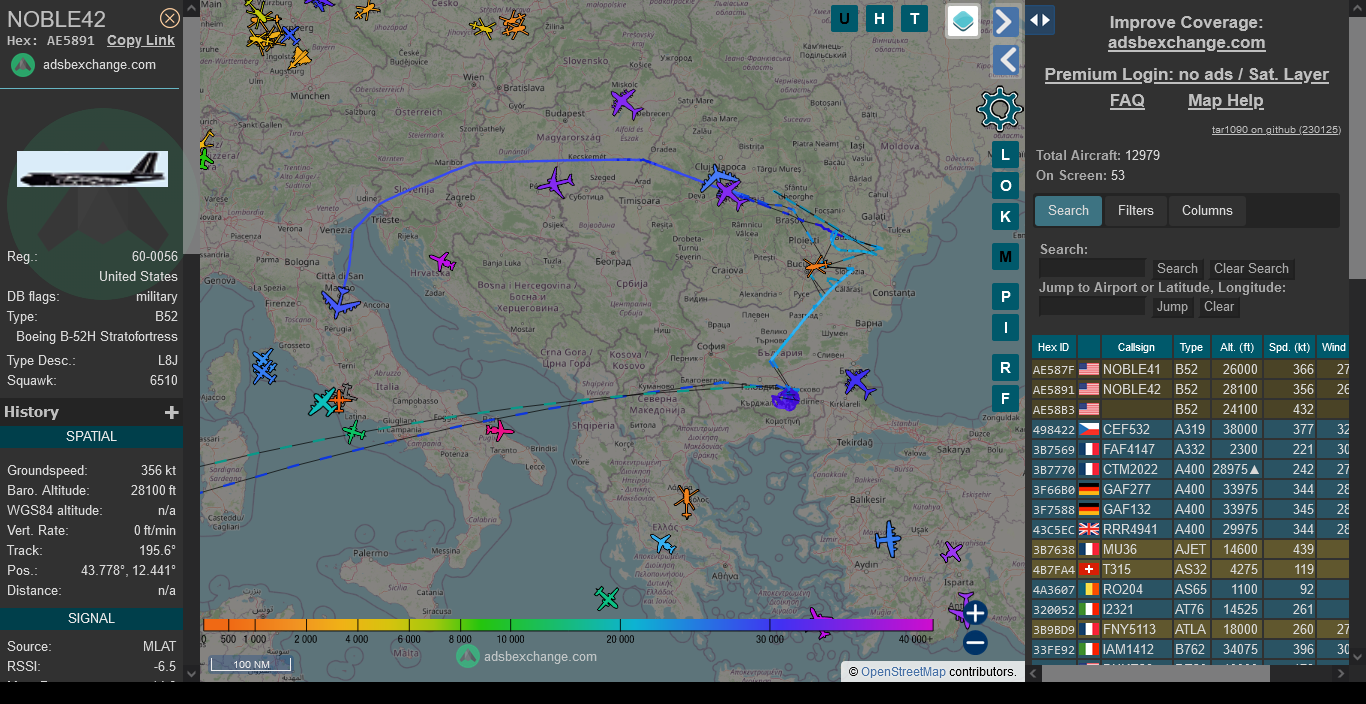The width and height of the screenshot is (1366, 704).
Task: Sort table by Hex ID column
Action: point(1054,348)
